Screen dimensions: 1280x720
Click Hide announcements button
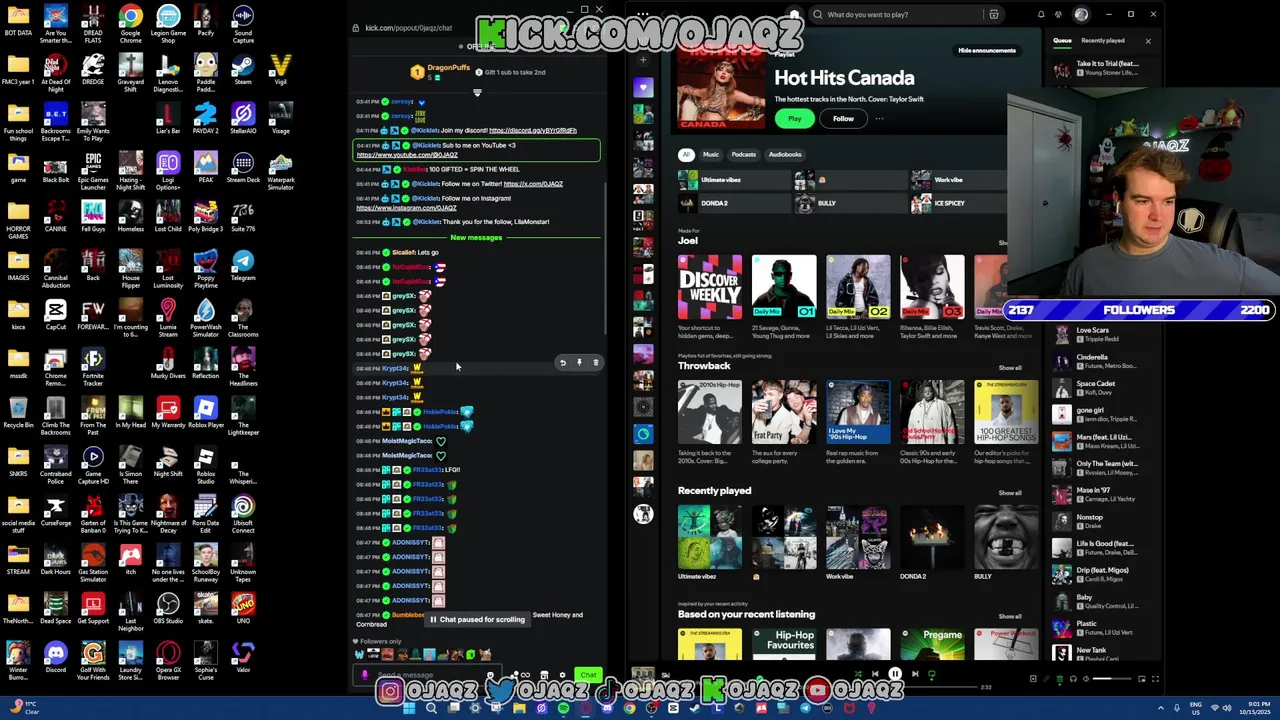point(987,50)
